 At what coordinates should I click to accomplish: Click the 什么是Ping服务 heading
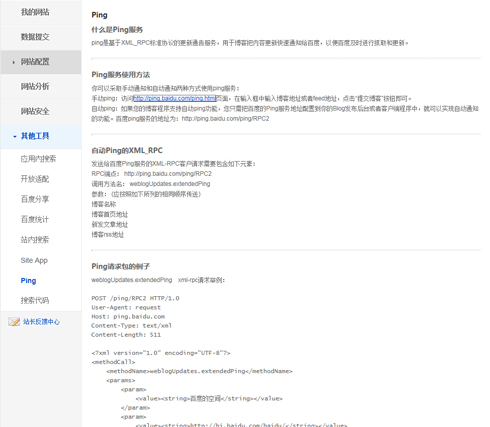point(117,30)
